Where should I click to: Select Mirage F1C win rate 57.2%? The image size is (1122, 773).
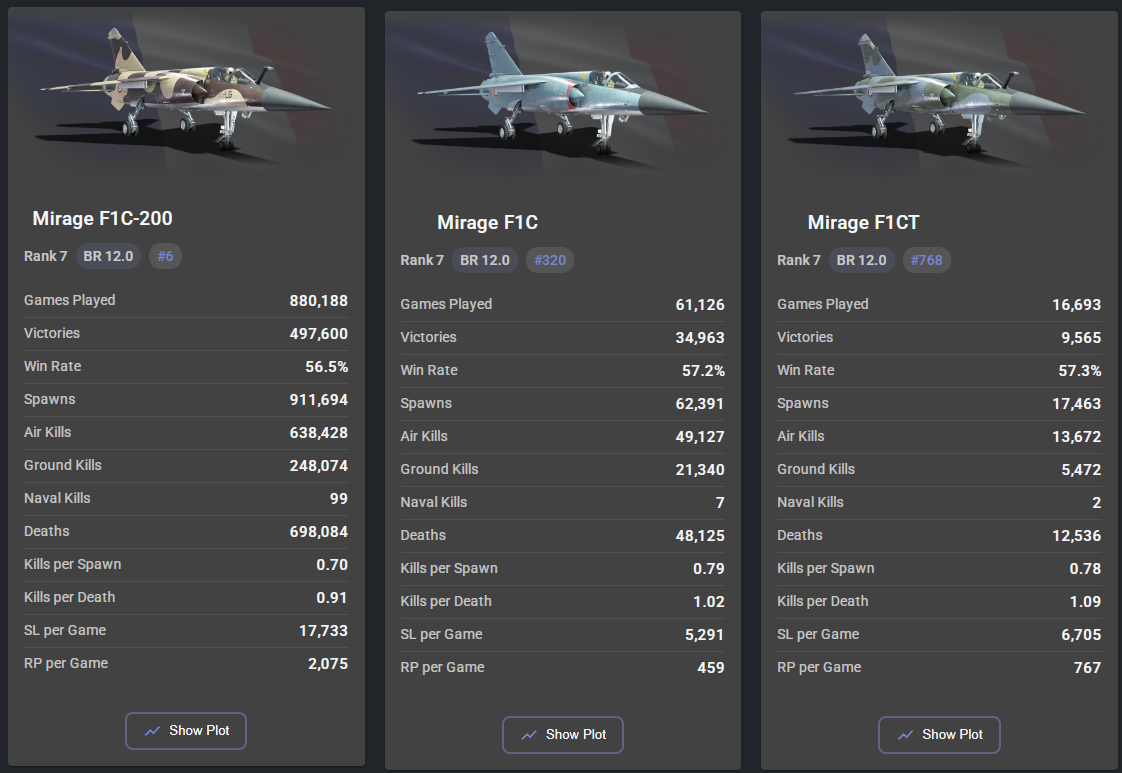pyautogui.click(x=702, y=371)
